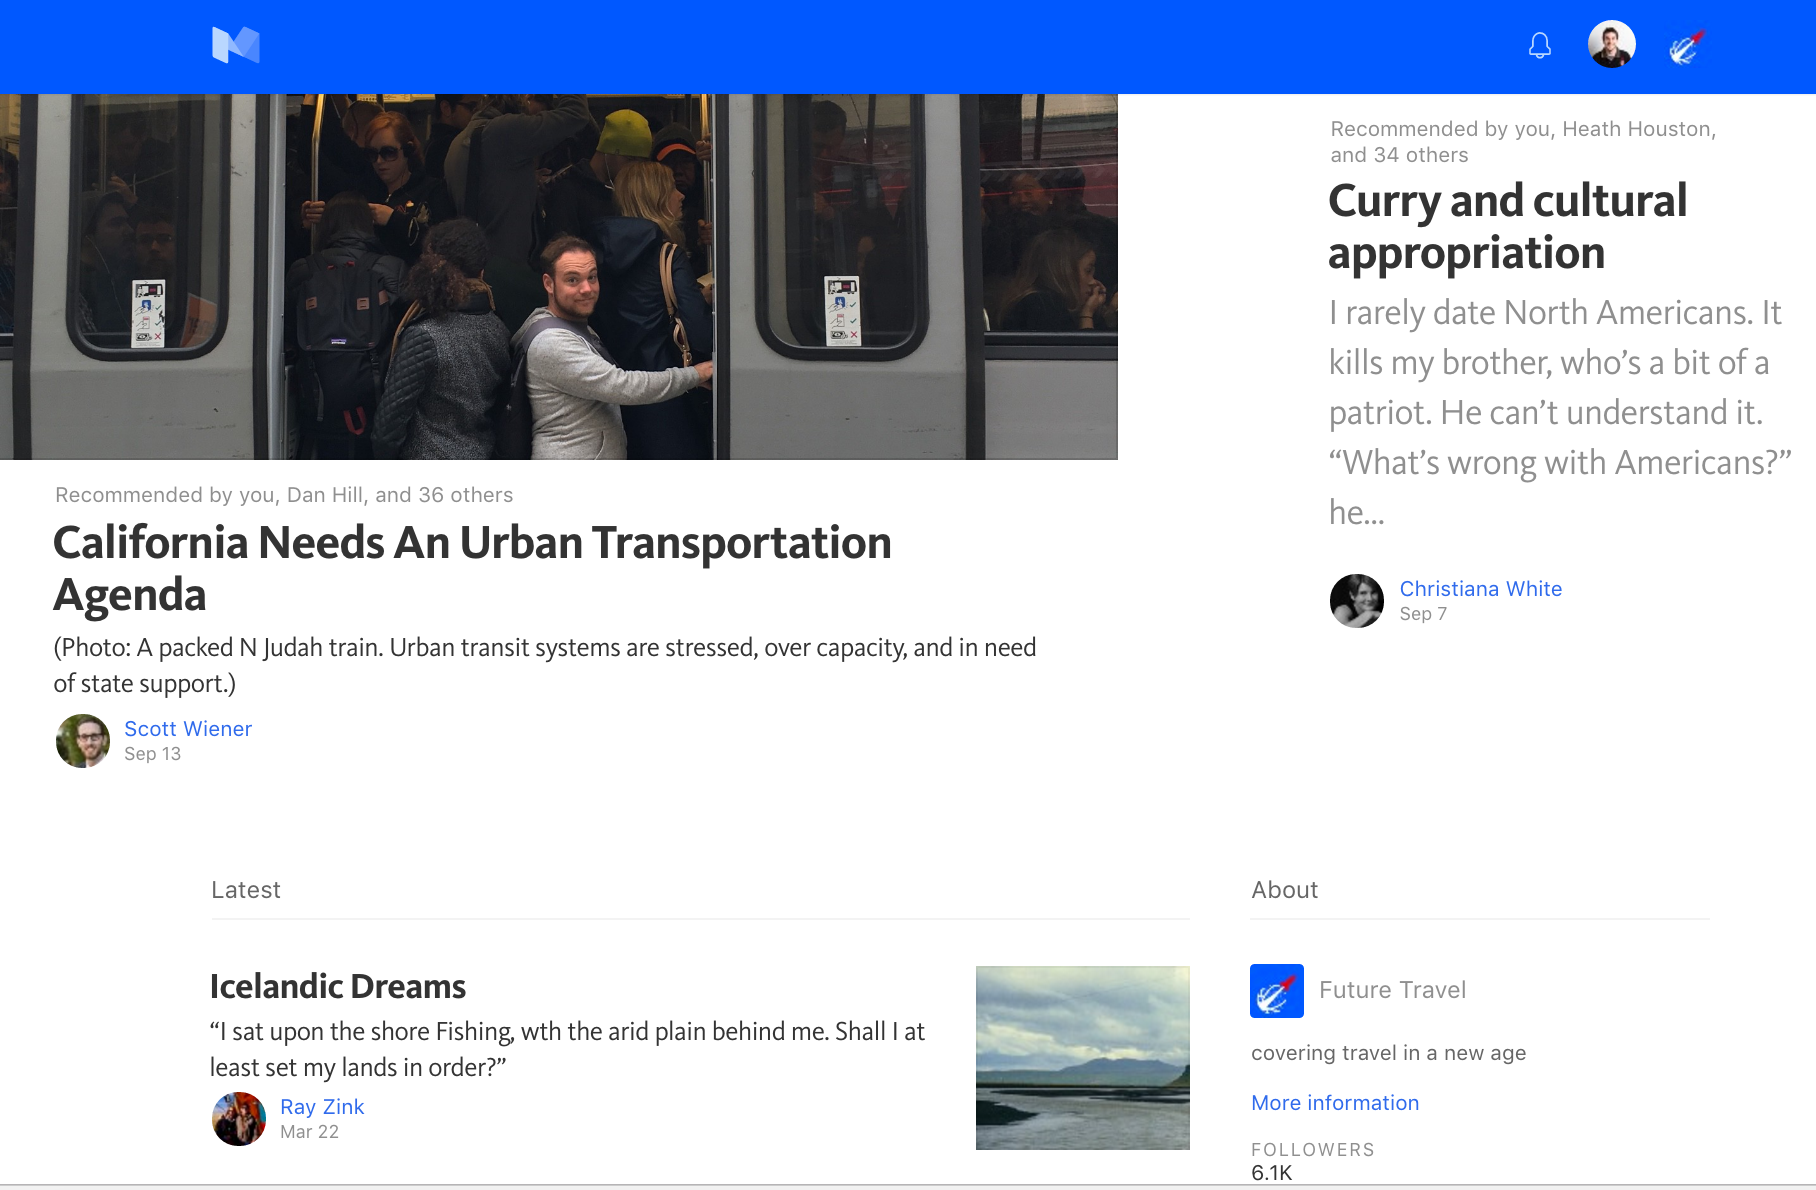Open Curry and cultural appropriation article
The width and height of the screenshot is (1816, 1190).
pyautogui.click(x=1507, y=226)
